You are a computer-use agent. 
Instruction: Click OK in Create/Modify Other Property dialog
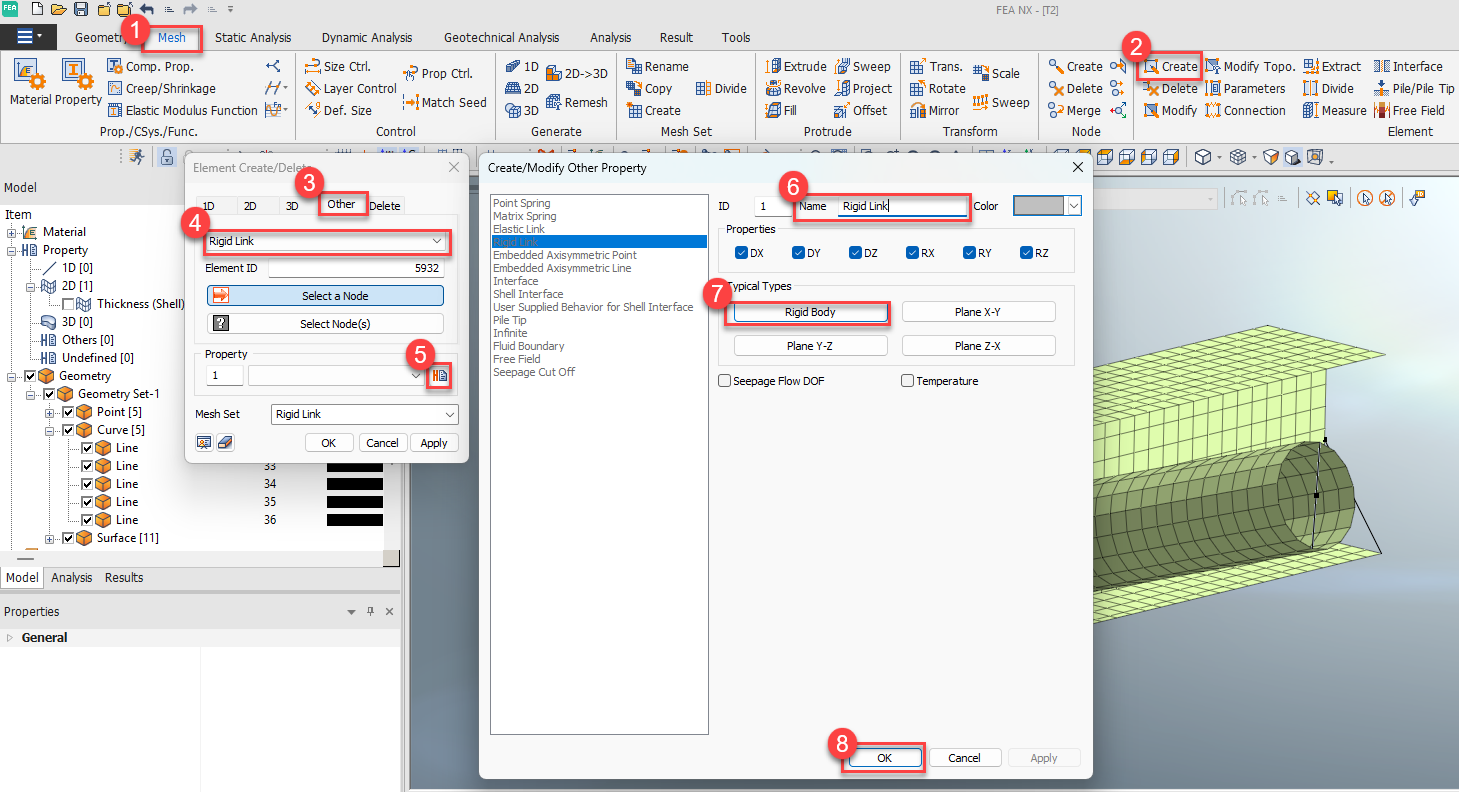[884, 758]
